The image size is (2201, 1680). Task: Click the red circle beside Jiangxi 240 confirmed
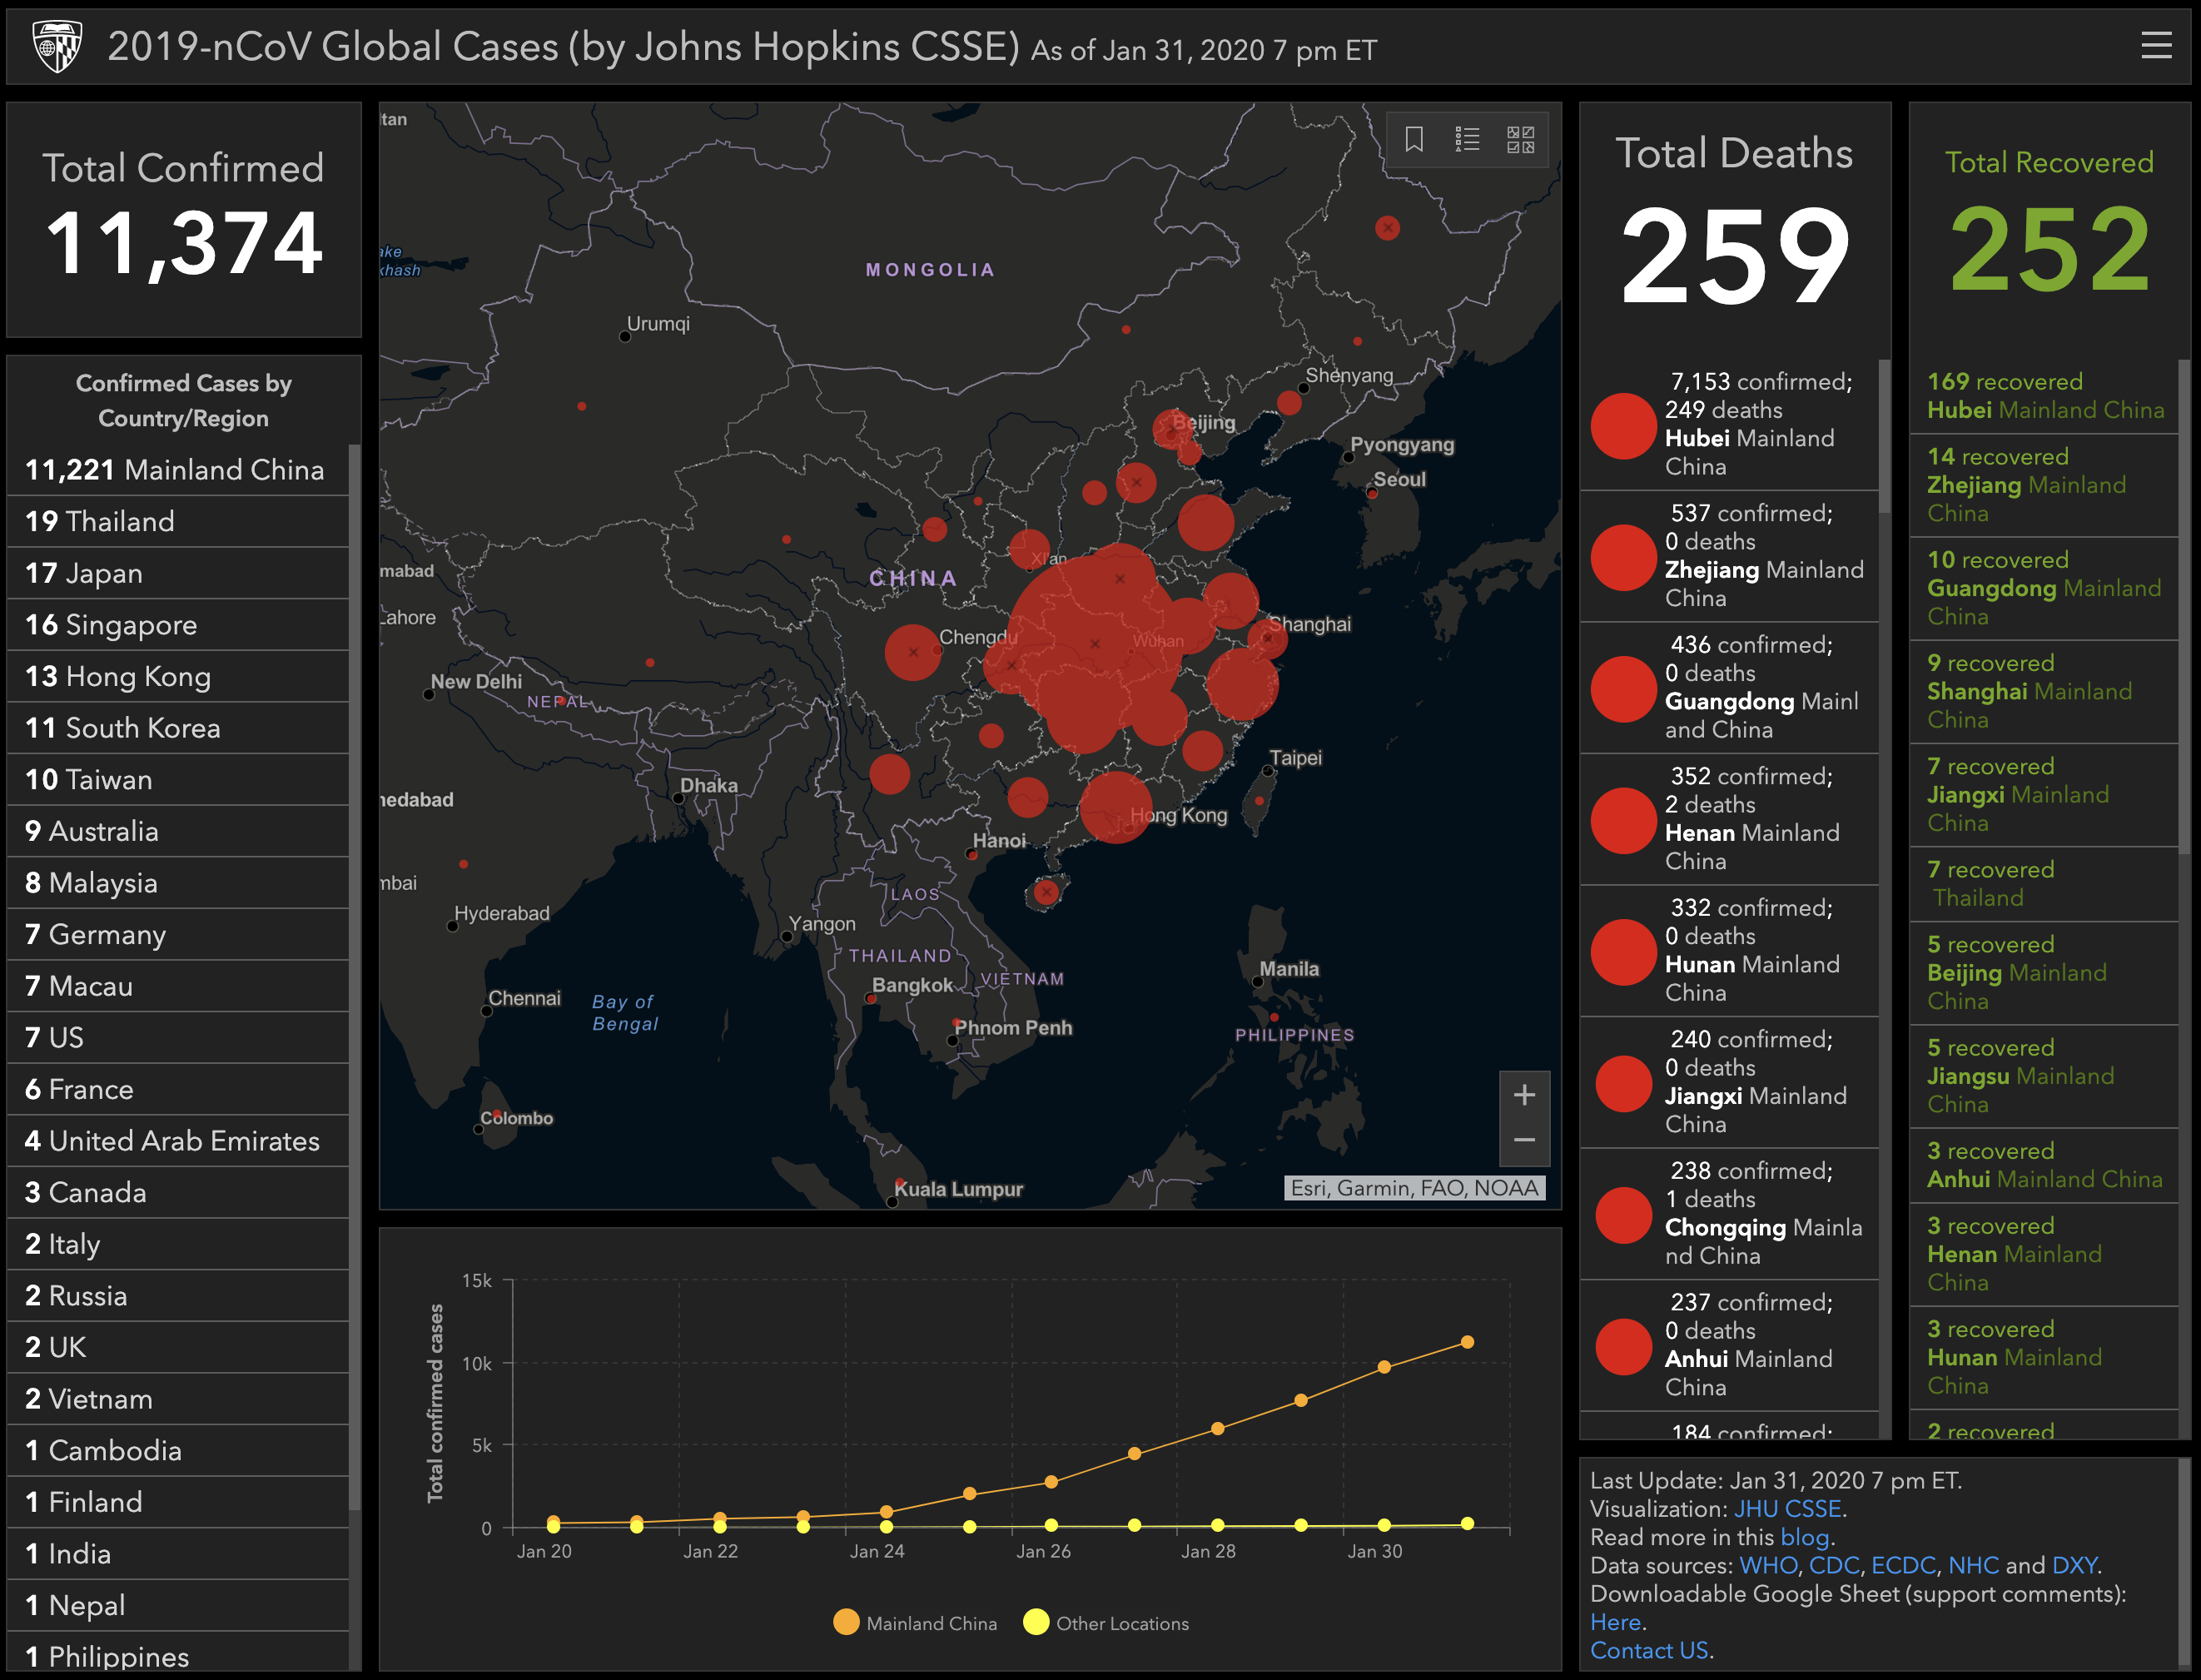tap(1623, 1084)
